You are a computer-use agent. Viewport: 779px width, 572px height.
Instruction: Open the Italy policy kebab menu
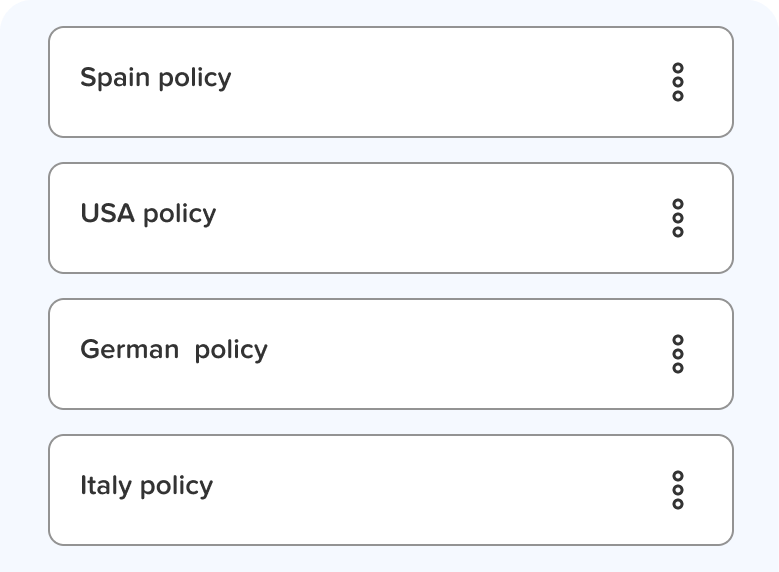[678, 490]
